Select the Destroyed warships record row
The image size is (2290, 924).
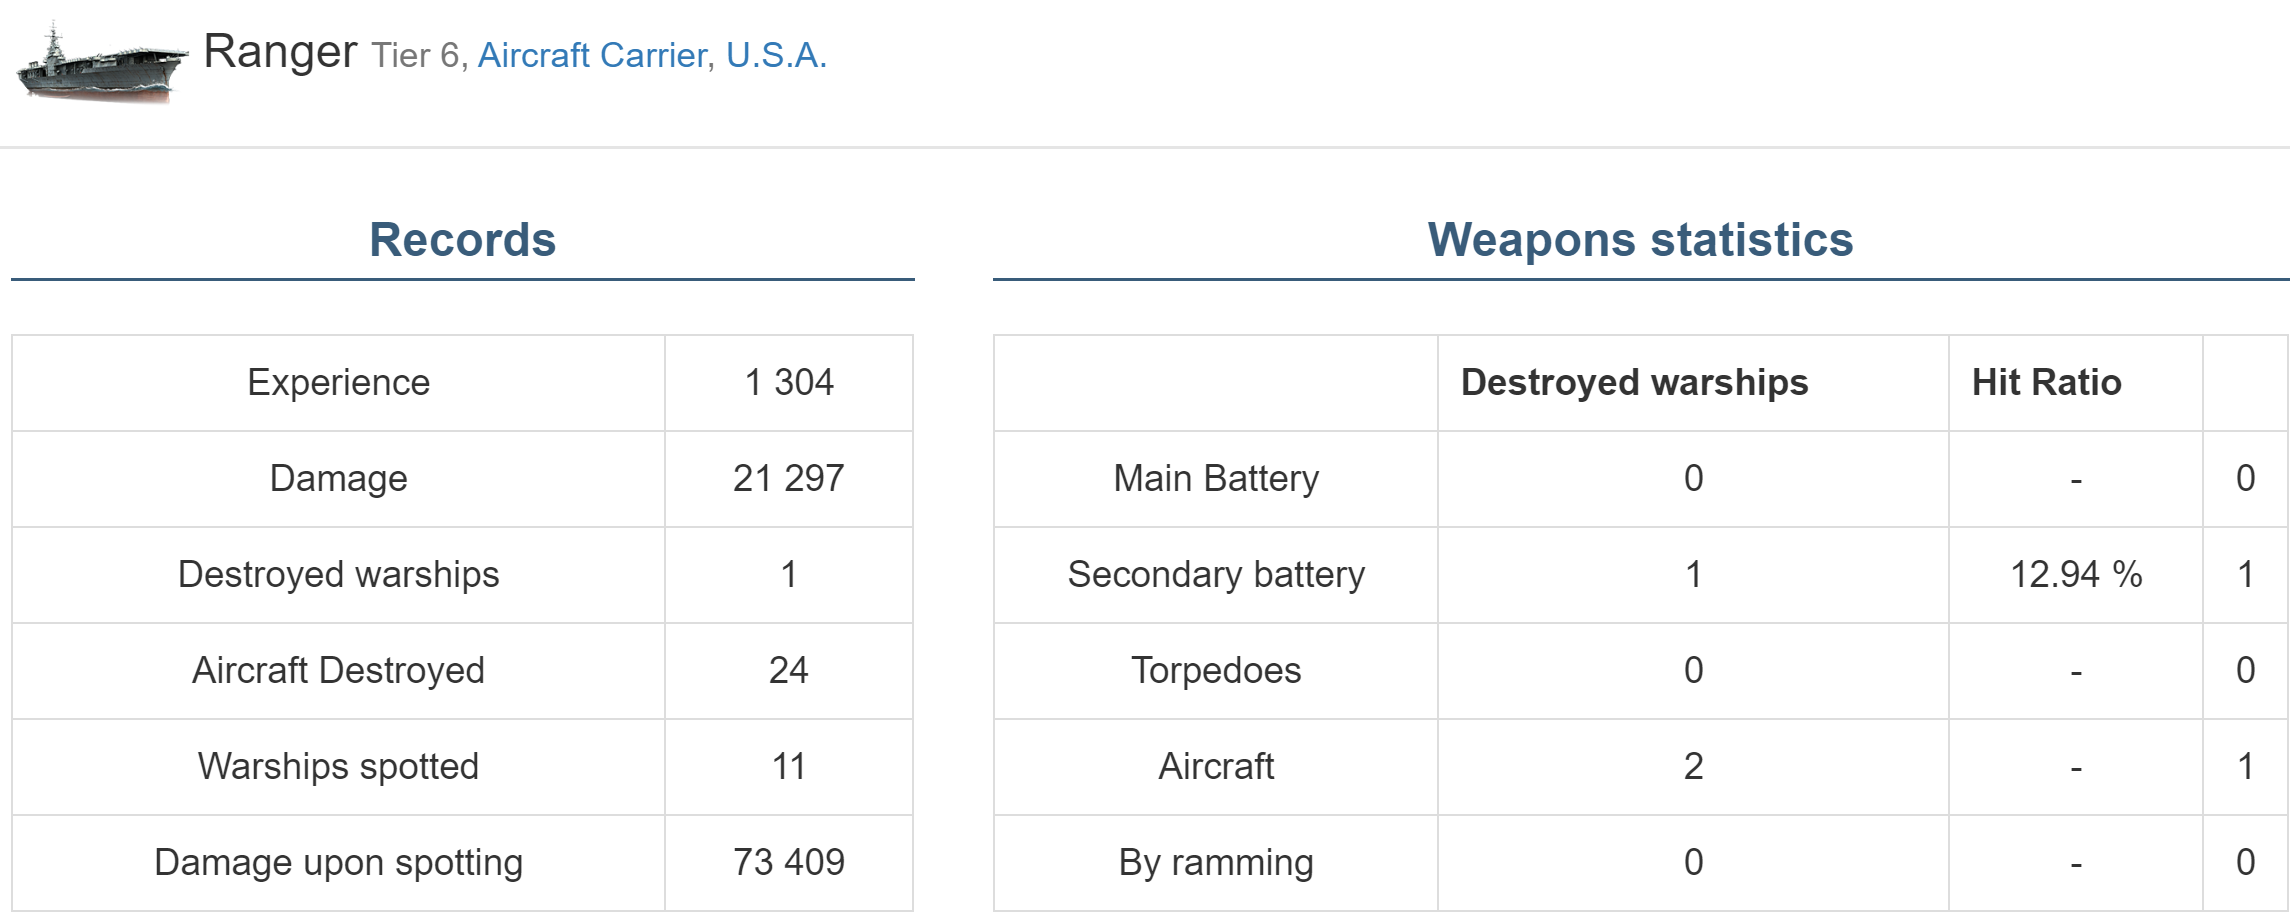click(338, 574)
